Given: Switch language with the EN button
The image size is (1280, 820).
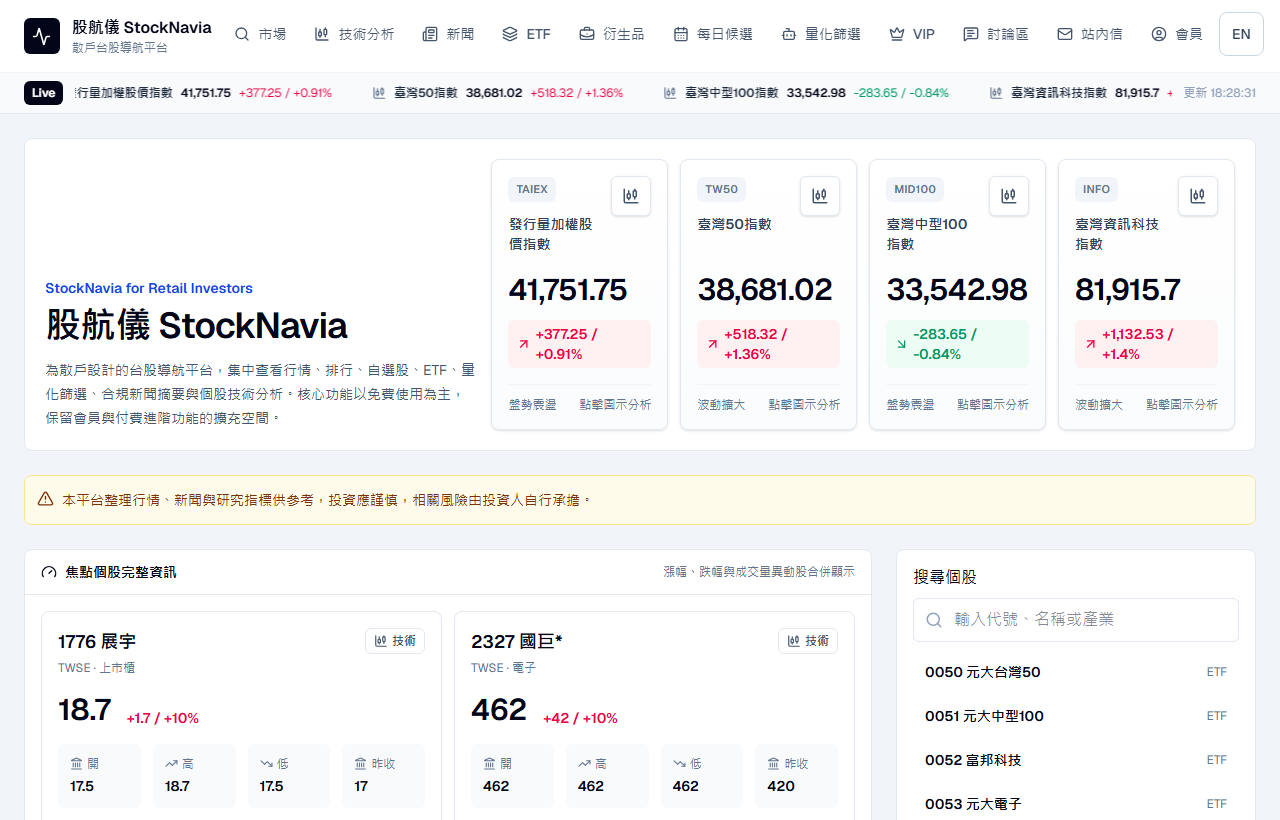Looking at the screenshot, I should click(1241, 34).
